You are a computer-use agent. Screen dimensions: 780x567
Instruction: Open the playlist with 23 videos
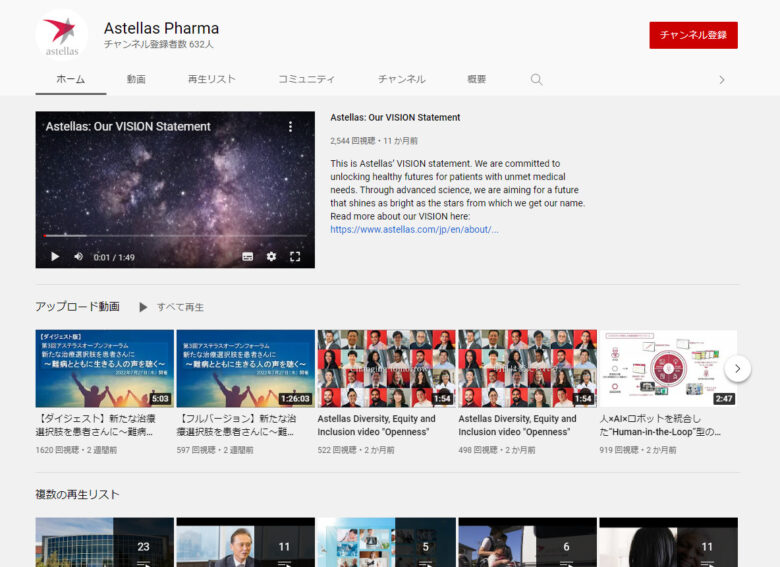coord(105,542)
